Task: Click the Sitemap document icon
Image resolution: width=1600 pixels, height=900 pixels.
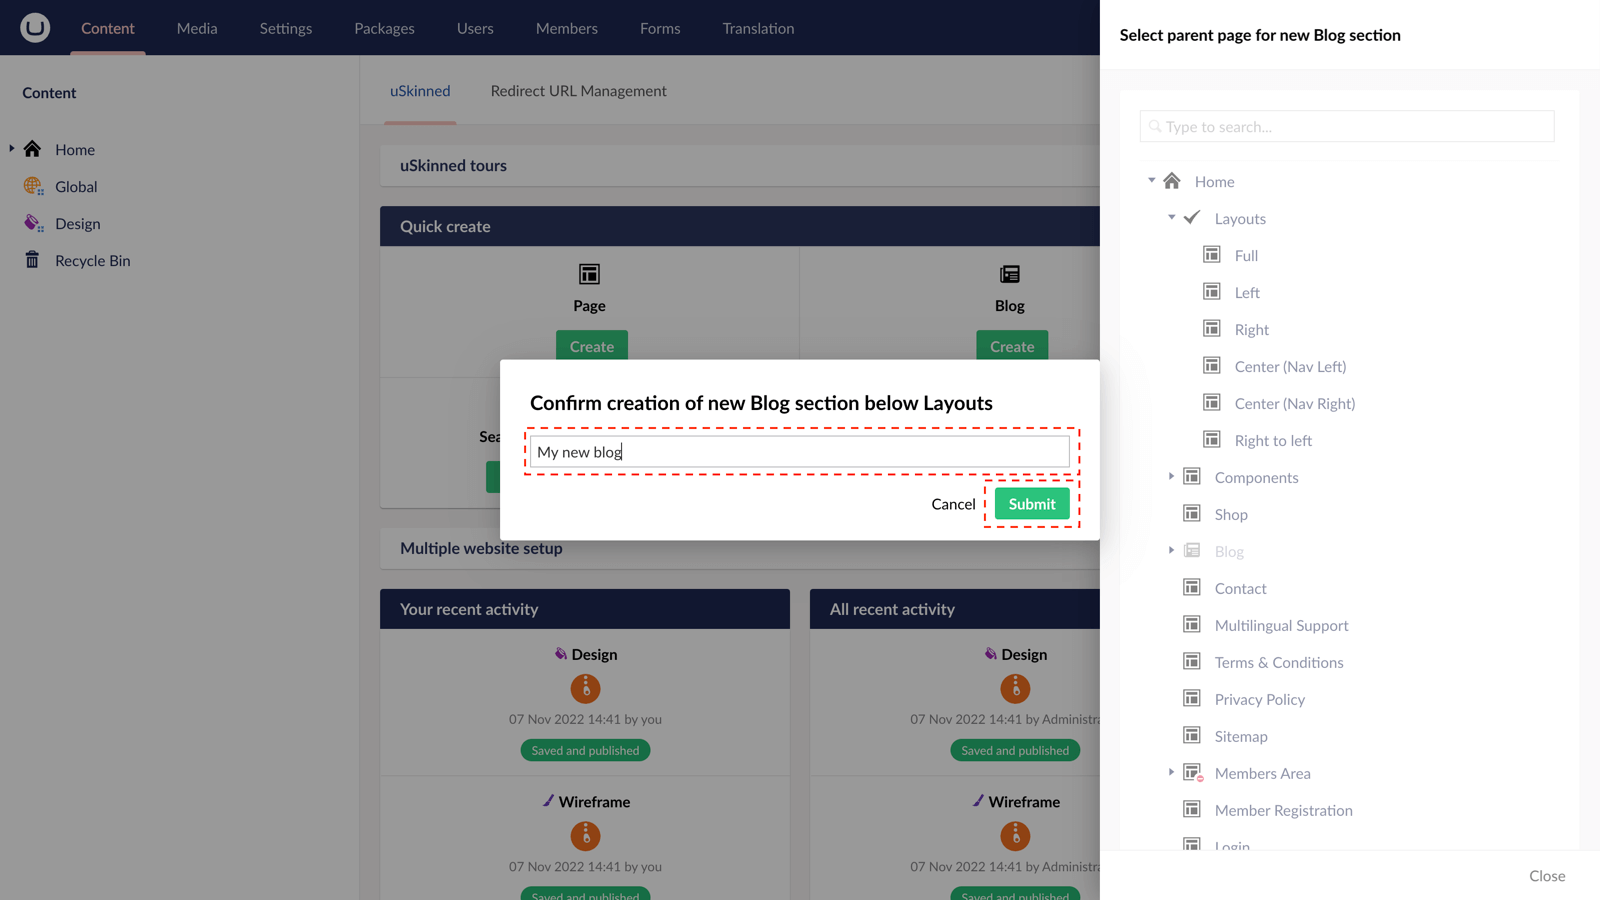Action: (x=1191, y=736)
